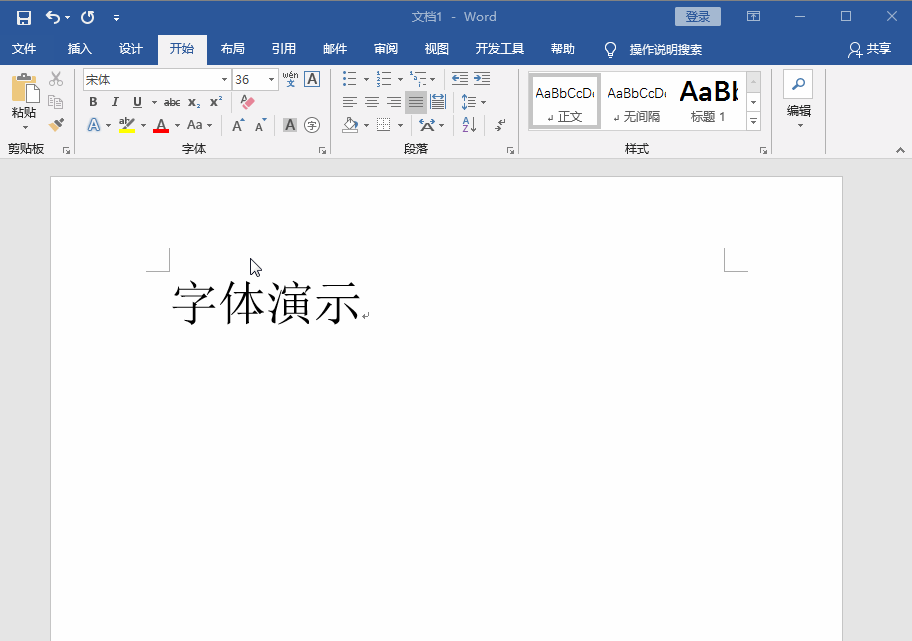The width and height of the screenshot is (912, 641).
Task: Click the Save icon on quick access toolbar
Action: pos(23,16)
